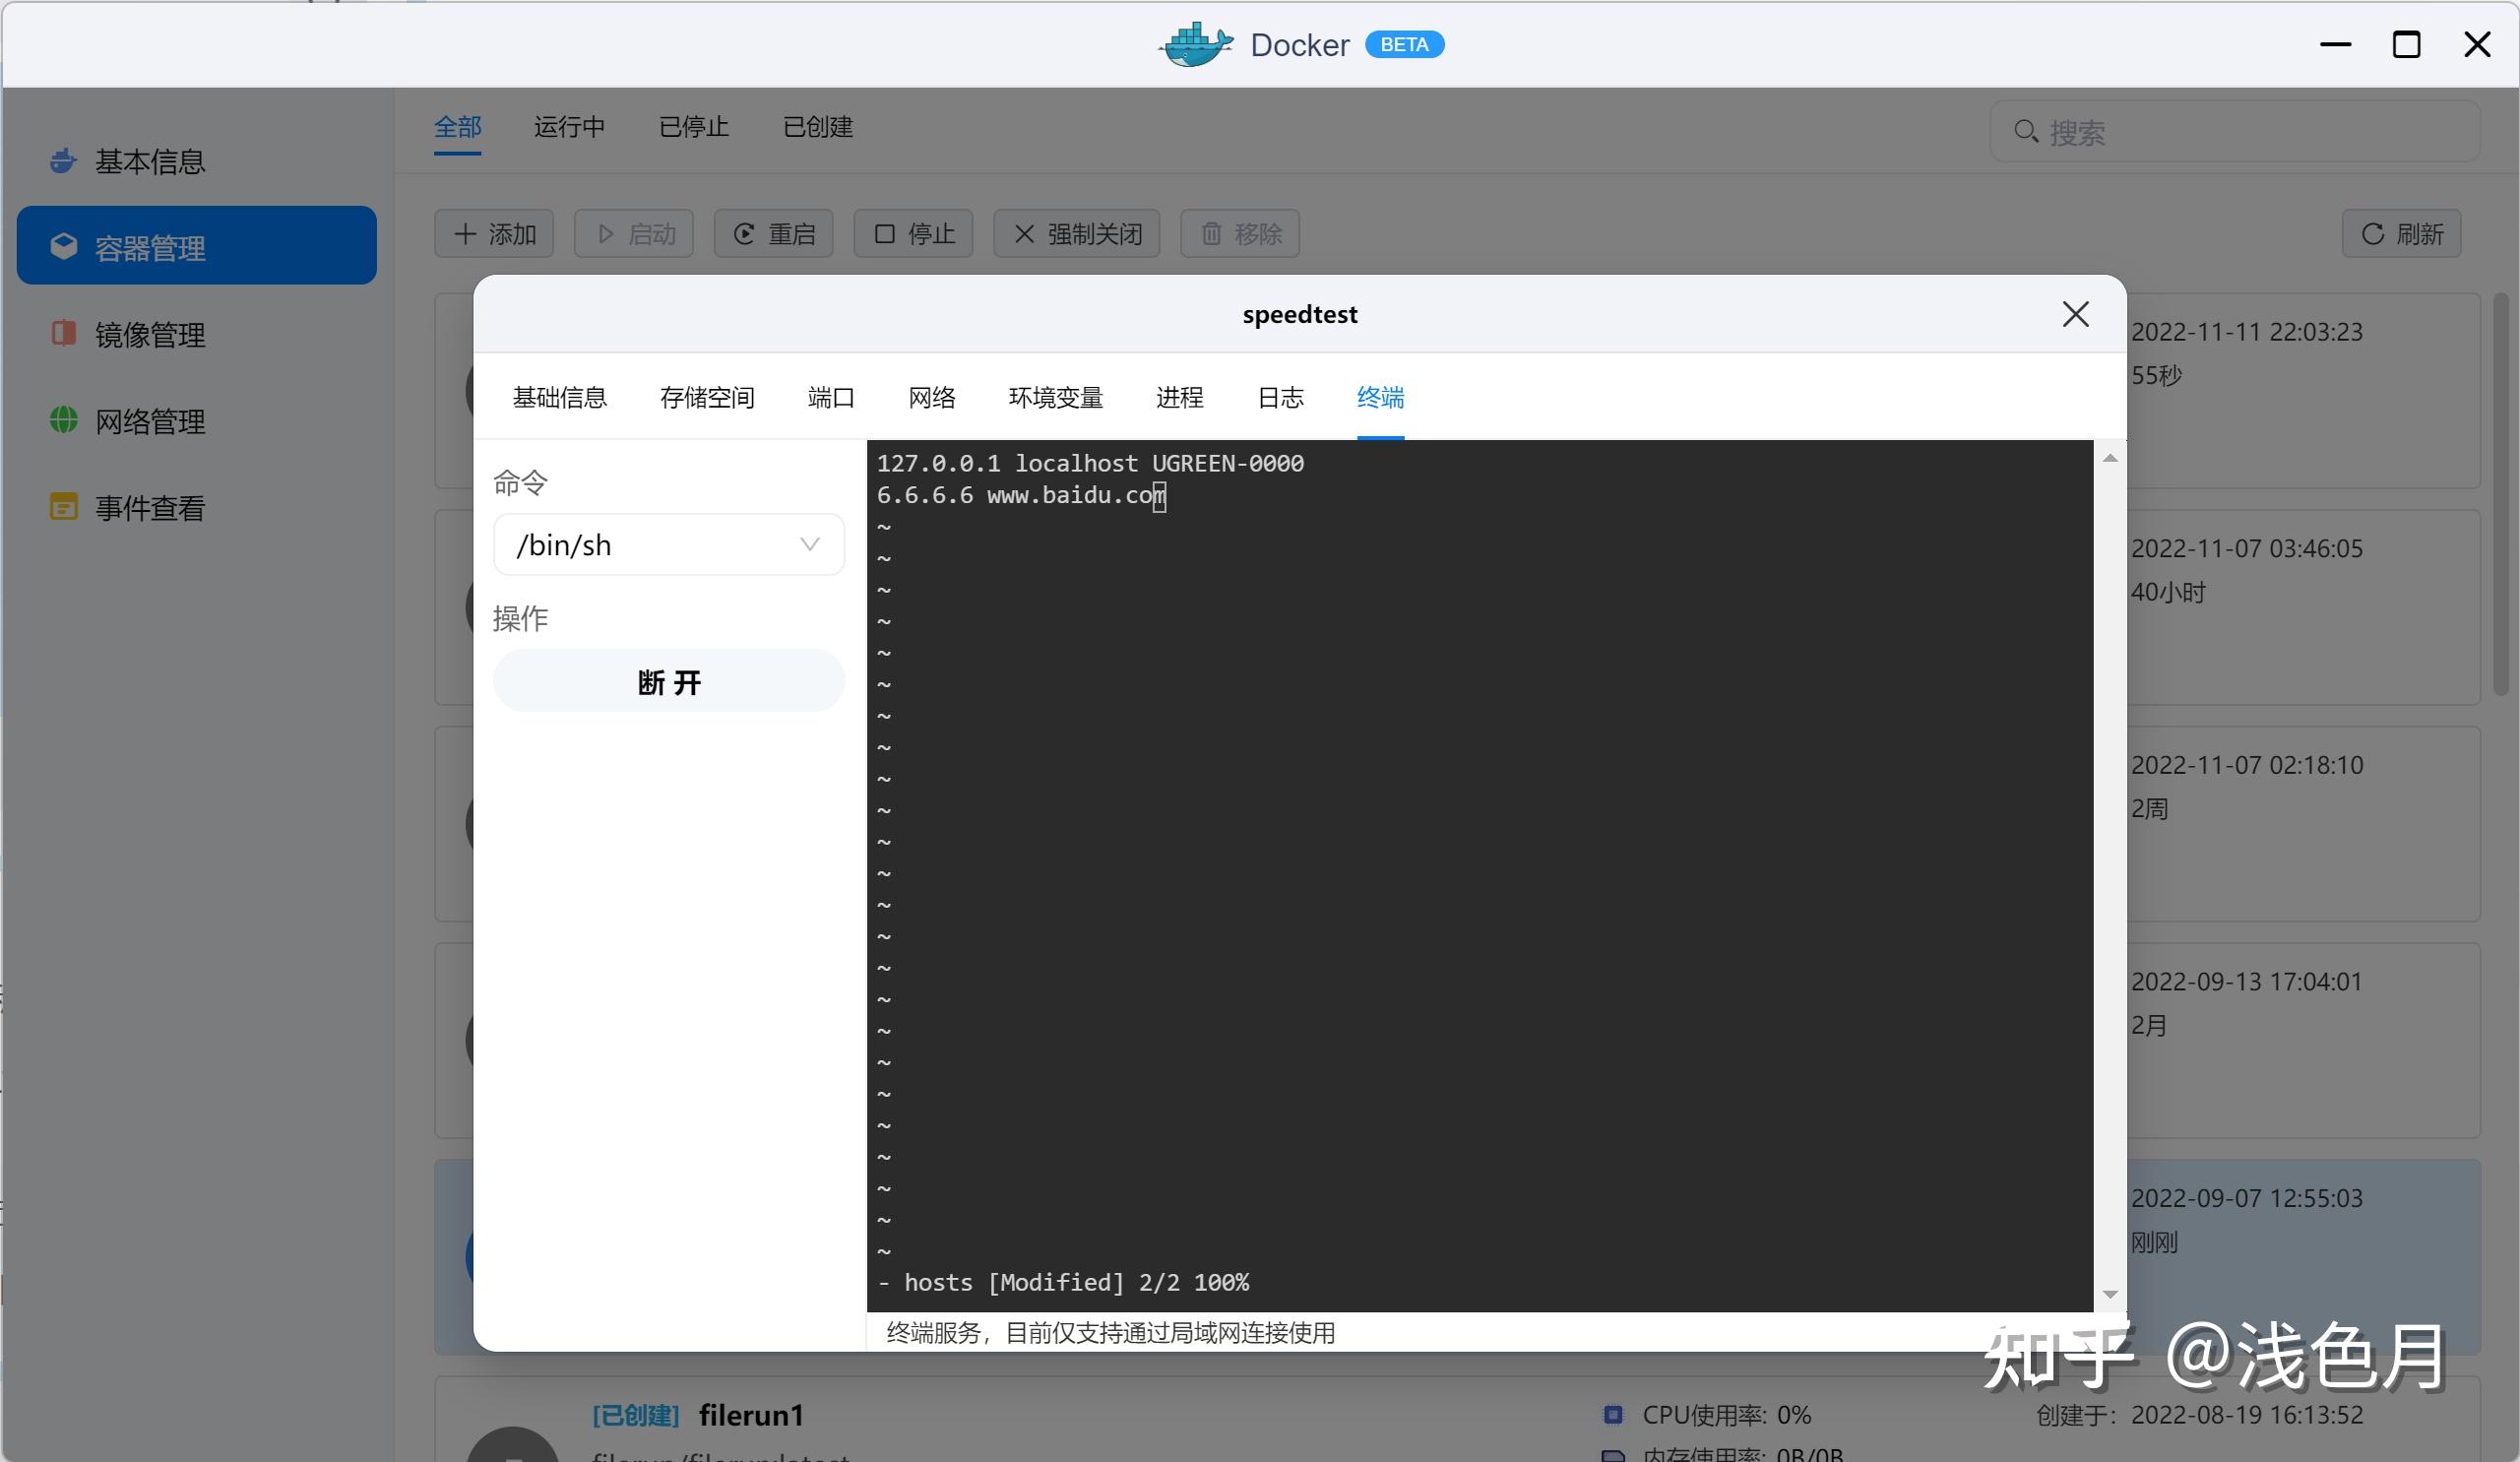Close the speedtest dialog
The image size is (2520, 1462).
click(2076, 314)
